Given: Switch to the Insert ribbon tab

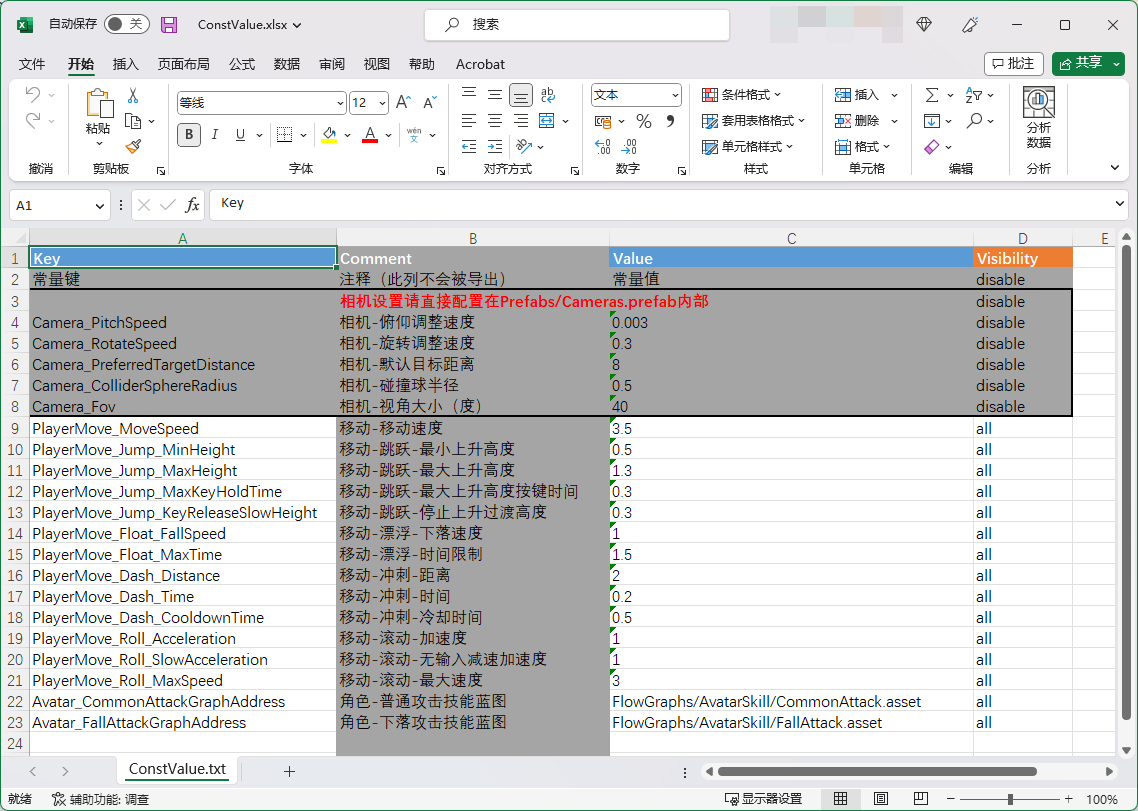Looking at the screenshot, I should [x=126, y=64].
